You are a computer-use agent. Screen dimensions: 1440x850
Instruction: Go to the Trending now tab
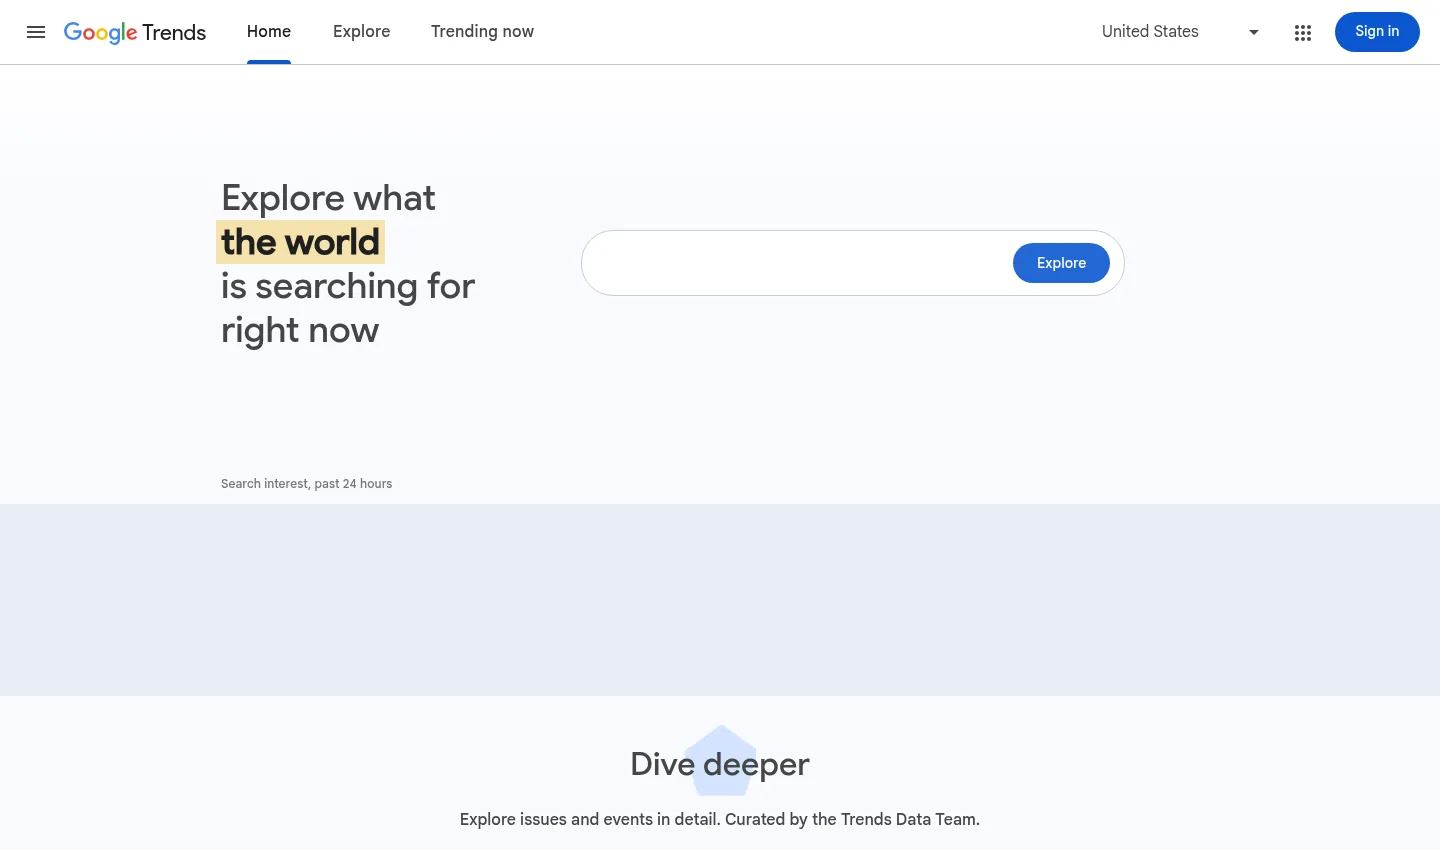coord(482,32)
